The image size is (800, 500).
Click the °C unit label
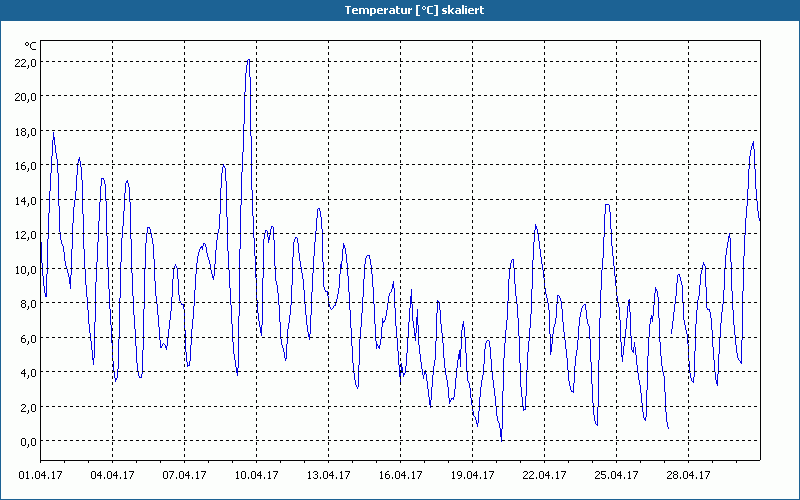point(30,46)
